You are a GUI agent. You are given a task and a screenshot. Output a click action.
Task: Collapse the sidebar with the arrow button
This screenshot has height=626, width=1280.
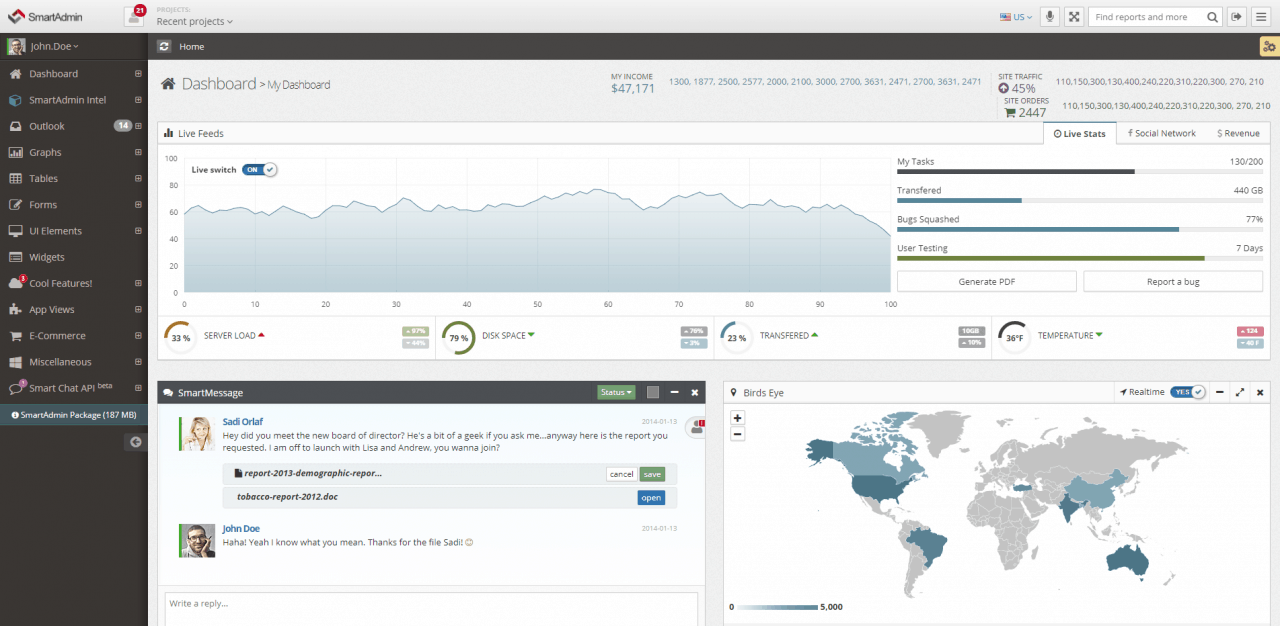pos(136,442)
